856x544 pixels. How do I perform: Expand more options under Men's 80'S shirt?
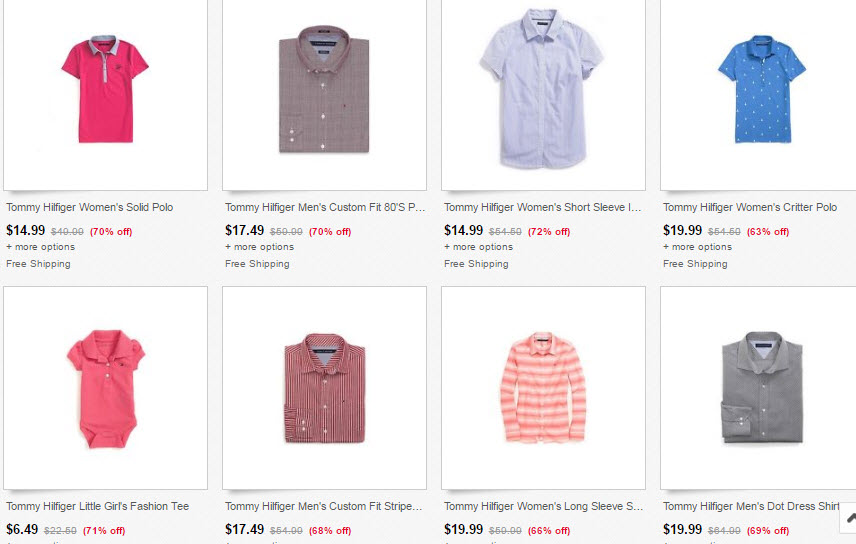(259, 247)
